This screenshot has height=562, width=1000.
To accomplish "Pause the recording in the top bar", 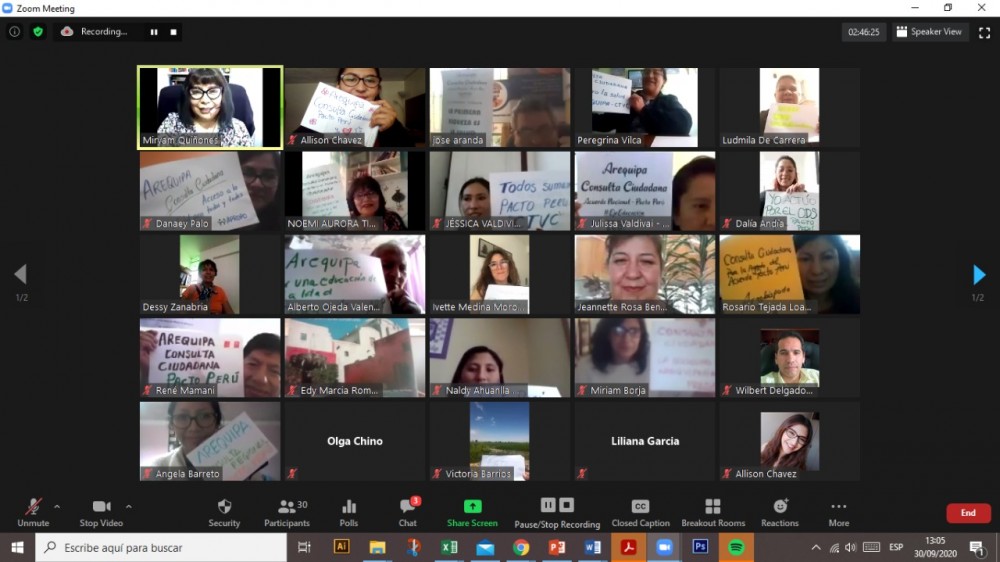I will (x=154, y=32).
